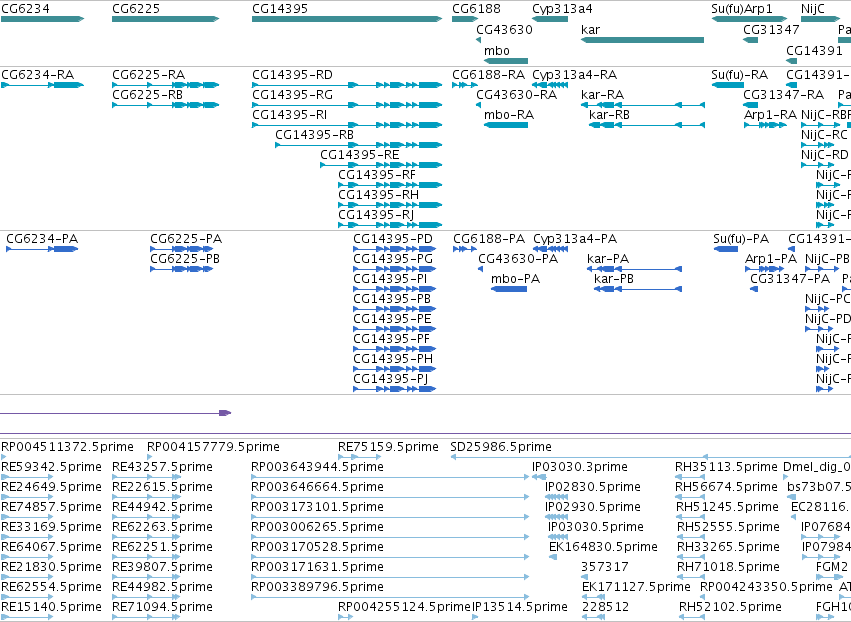This screenshot has height=622, width=851.
Task: Open EST SD25986.5prime
Action: point(501,447)
